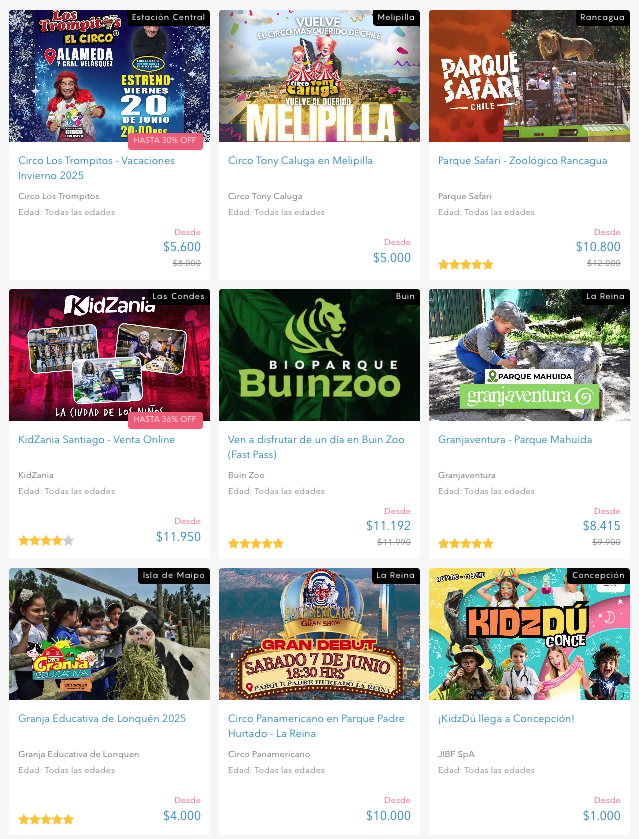Select KidZania Santiago Venta Online title

point(96,439)
